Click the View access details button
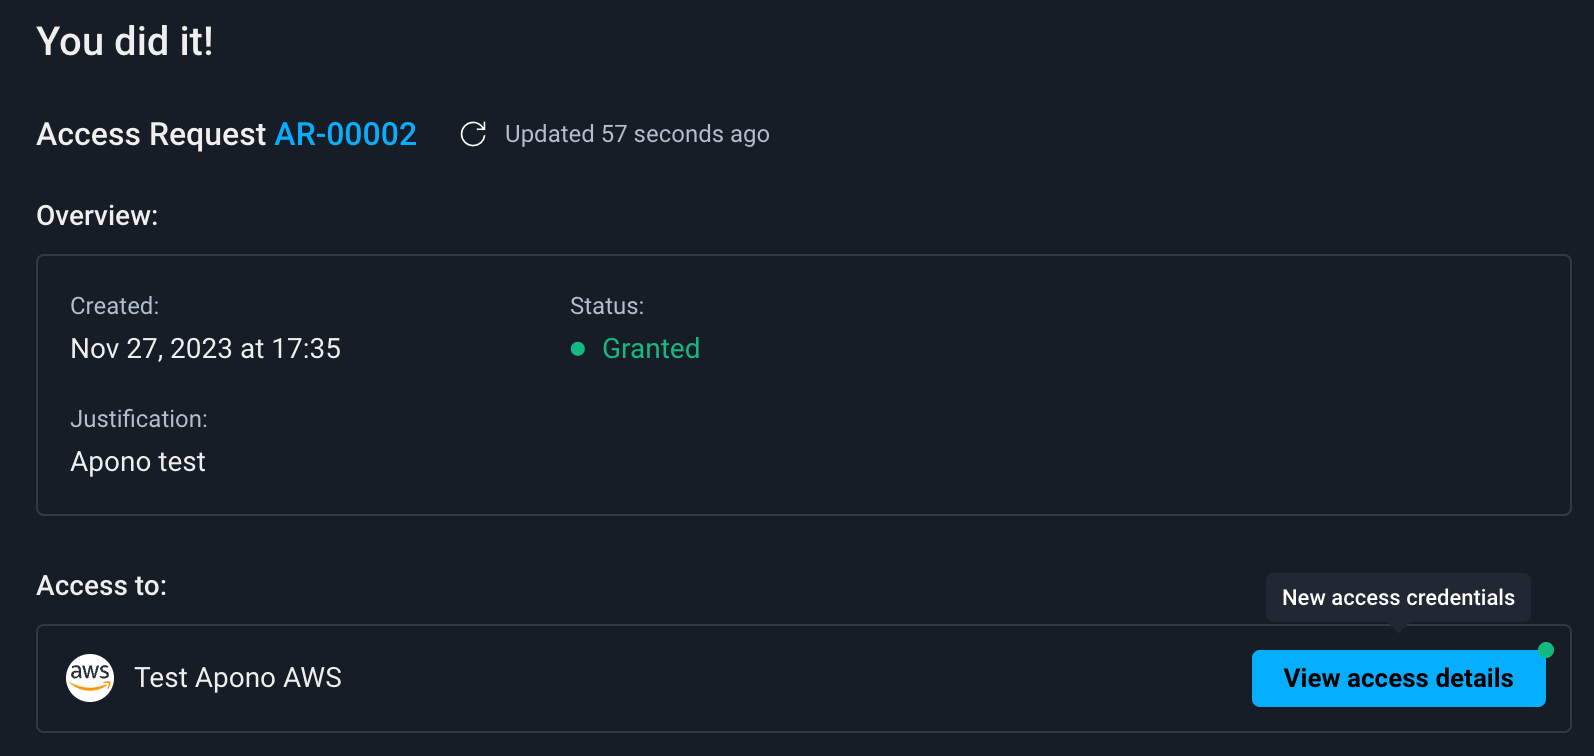1594x756 pixels. pos(1397,679)
